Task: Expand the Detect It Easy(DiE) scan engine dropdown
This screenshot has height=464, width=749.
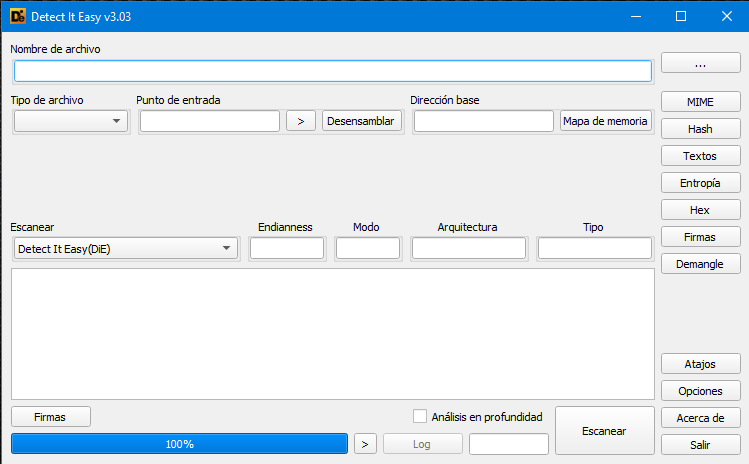Action: pos(126,248)
